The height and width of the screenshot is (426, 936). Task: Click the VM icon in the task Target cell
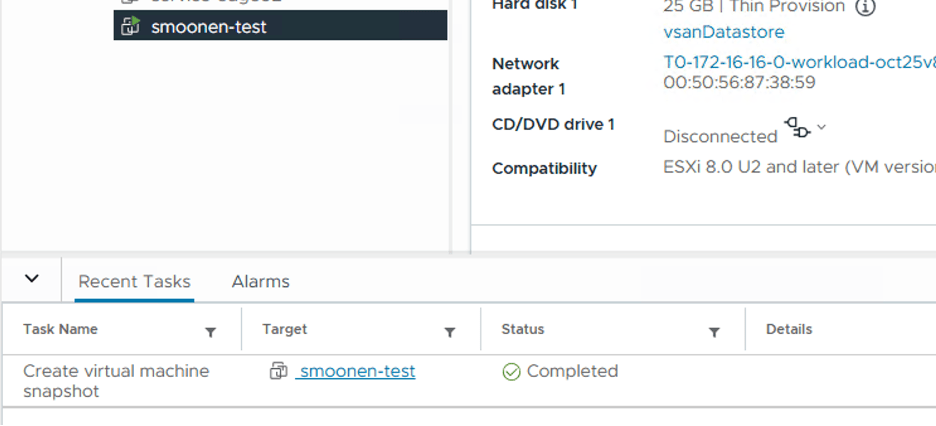[279, 371]
